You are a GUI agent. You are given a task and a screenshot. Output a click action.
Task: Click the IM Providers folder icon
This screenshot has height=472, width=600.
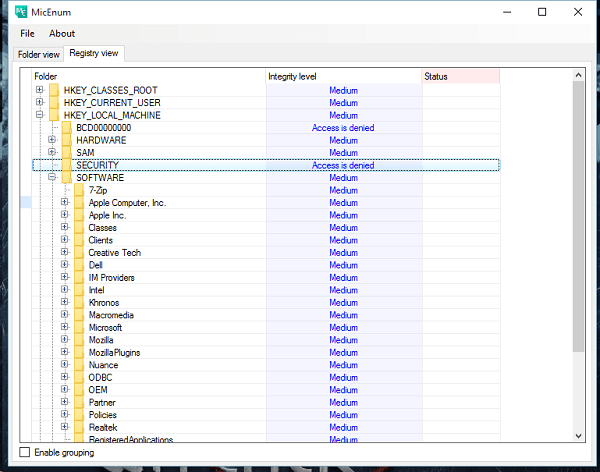[x=79, y=278]
